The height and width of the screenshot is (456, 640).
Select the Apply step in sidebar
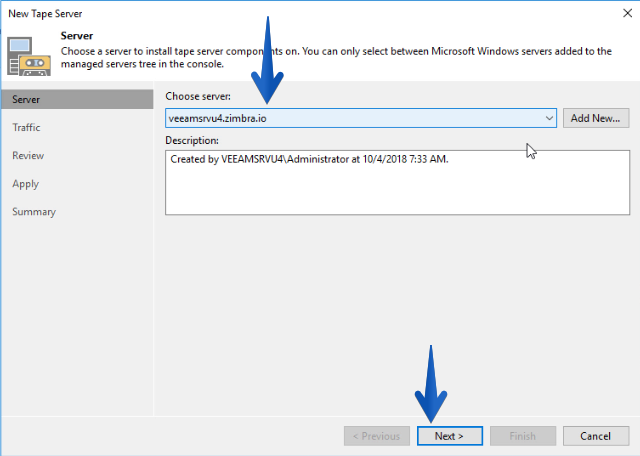tap(25, 184)
